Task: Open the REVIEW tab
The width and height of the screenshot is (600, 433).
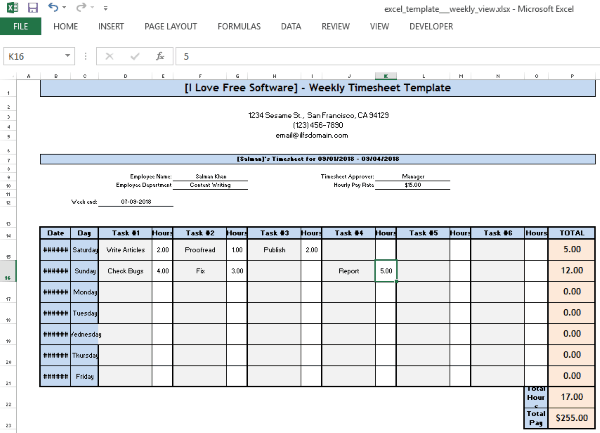Action: (x=336, y=26)
